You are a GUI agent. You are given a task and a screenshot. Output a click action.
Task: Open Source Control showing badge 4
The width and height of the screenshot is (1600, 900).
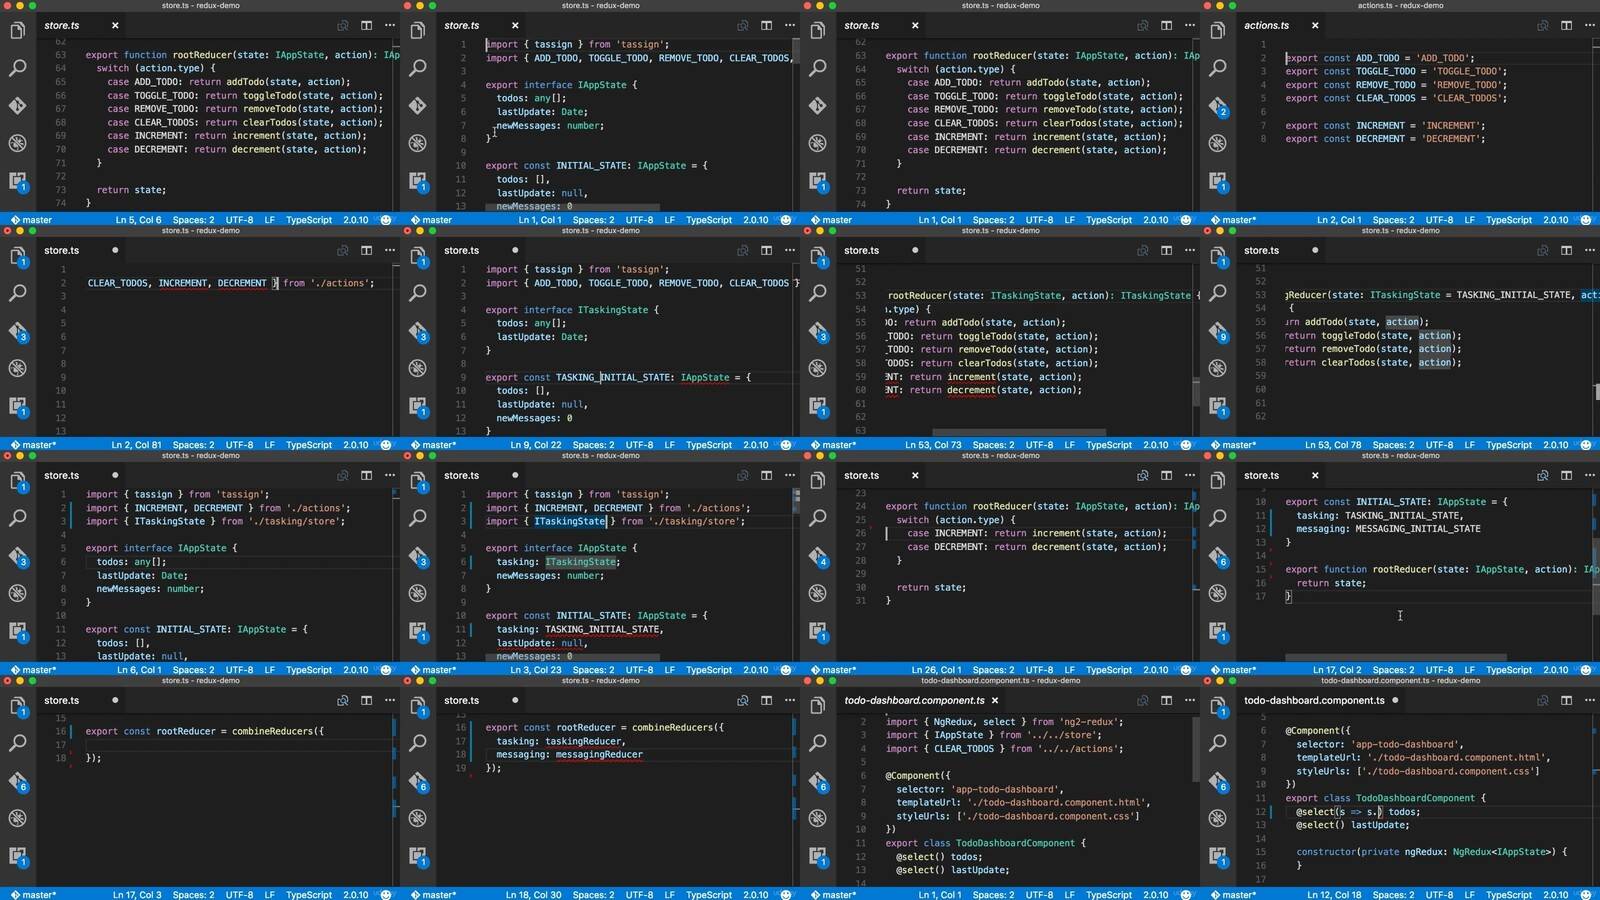[x=817, y=556]
